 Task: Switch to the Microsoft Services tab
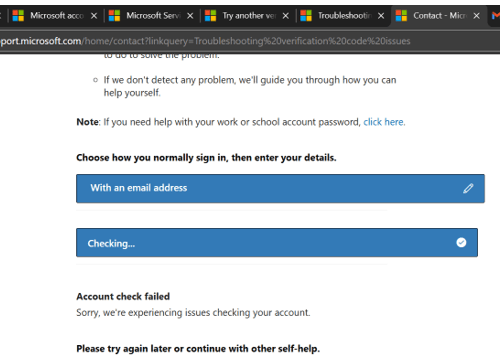click(x=151, y=16)
